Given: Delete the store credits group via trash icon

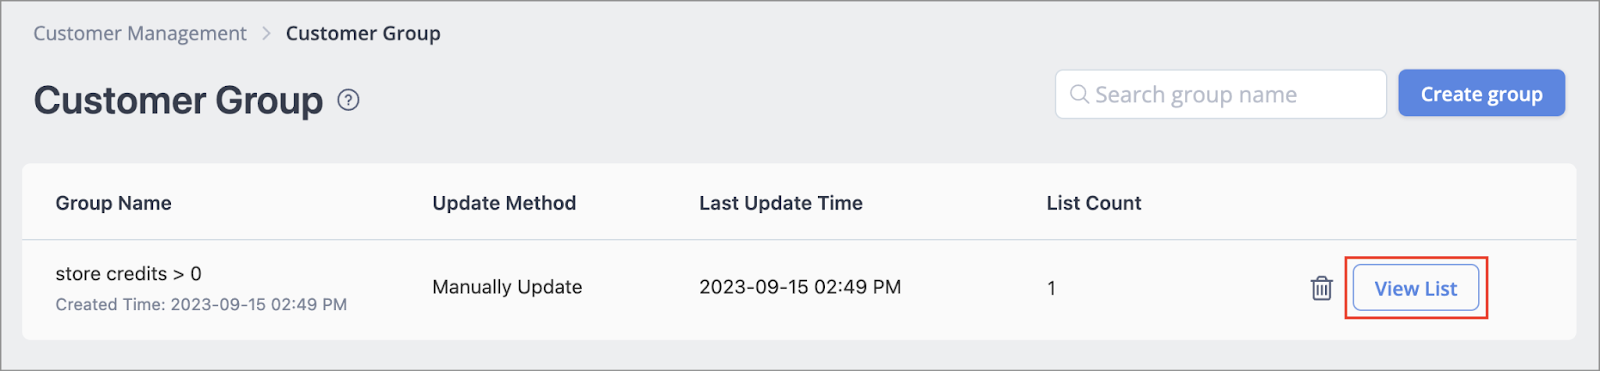Looking at the screenshot, I should (x=1321, y=288).
